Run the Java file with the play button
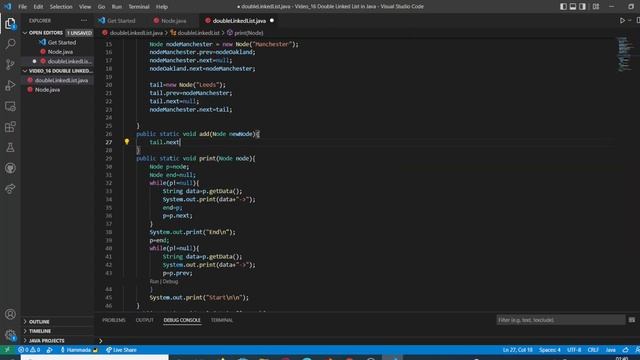Screen dimensions: 640x360 tap(622, 20)
